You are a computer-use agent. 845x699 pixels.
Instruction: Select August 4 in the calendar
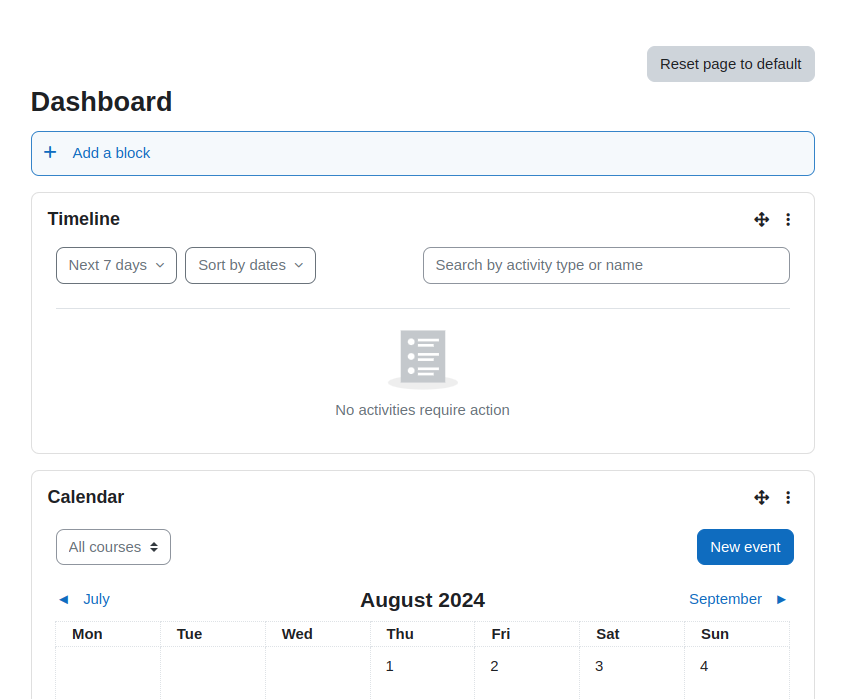click(x=704, y=666)
